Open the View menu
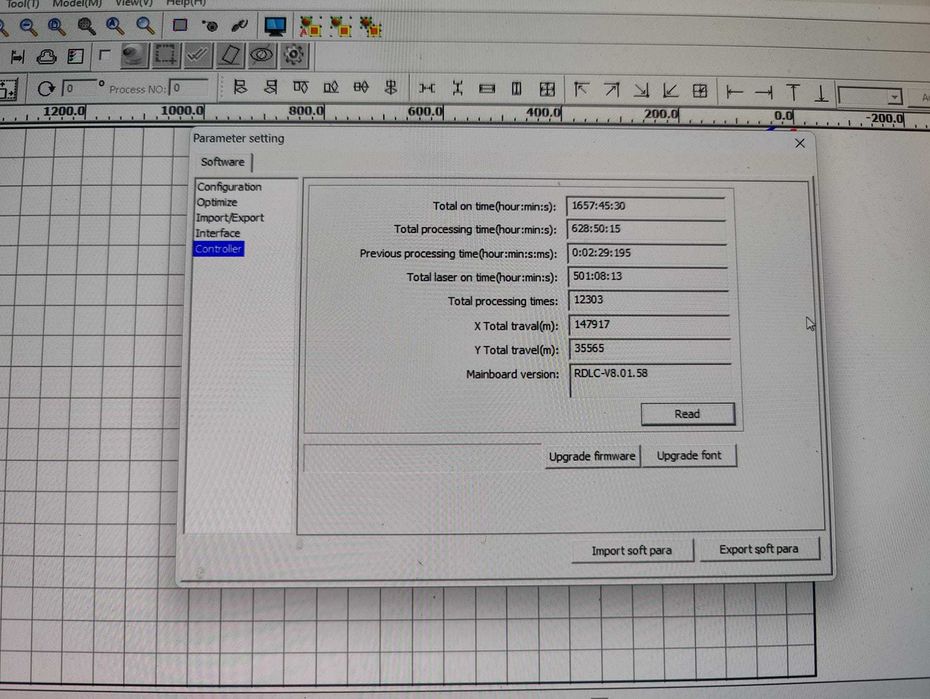The width and height of the screenshot is (930, 699). (133, 3)
